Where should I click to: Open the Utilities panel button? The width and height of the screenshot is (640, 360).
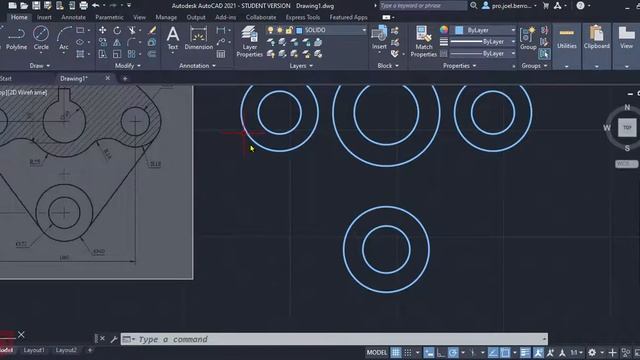(567, 45)
